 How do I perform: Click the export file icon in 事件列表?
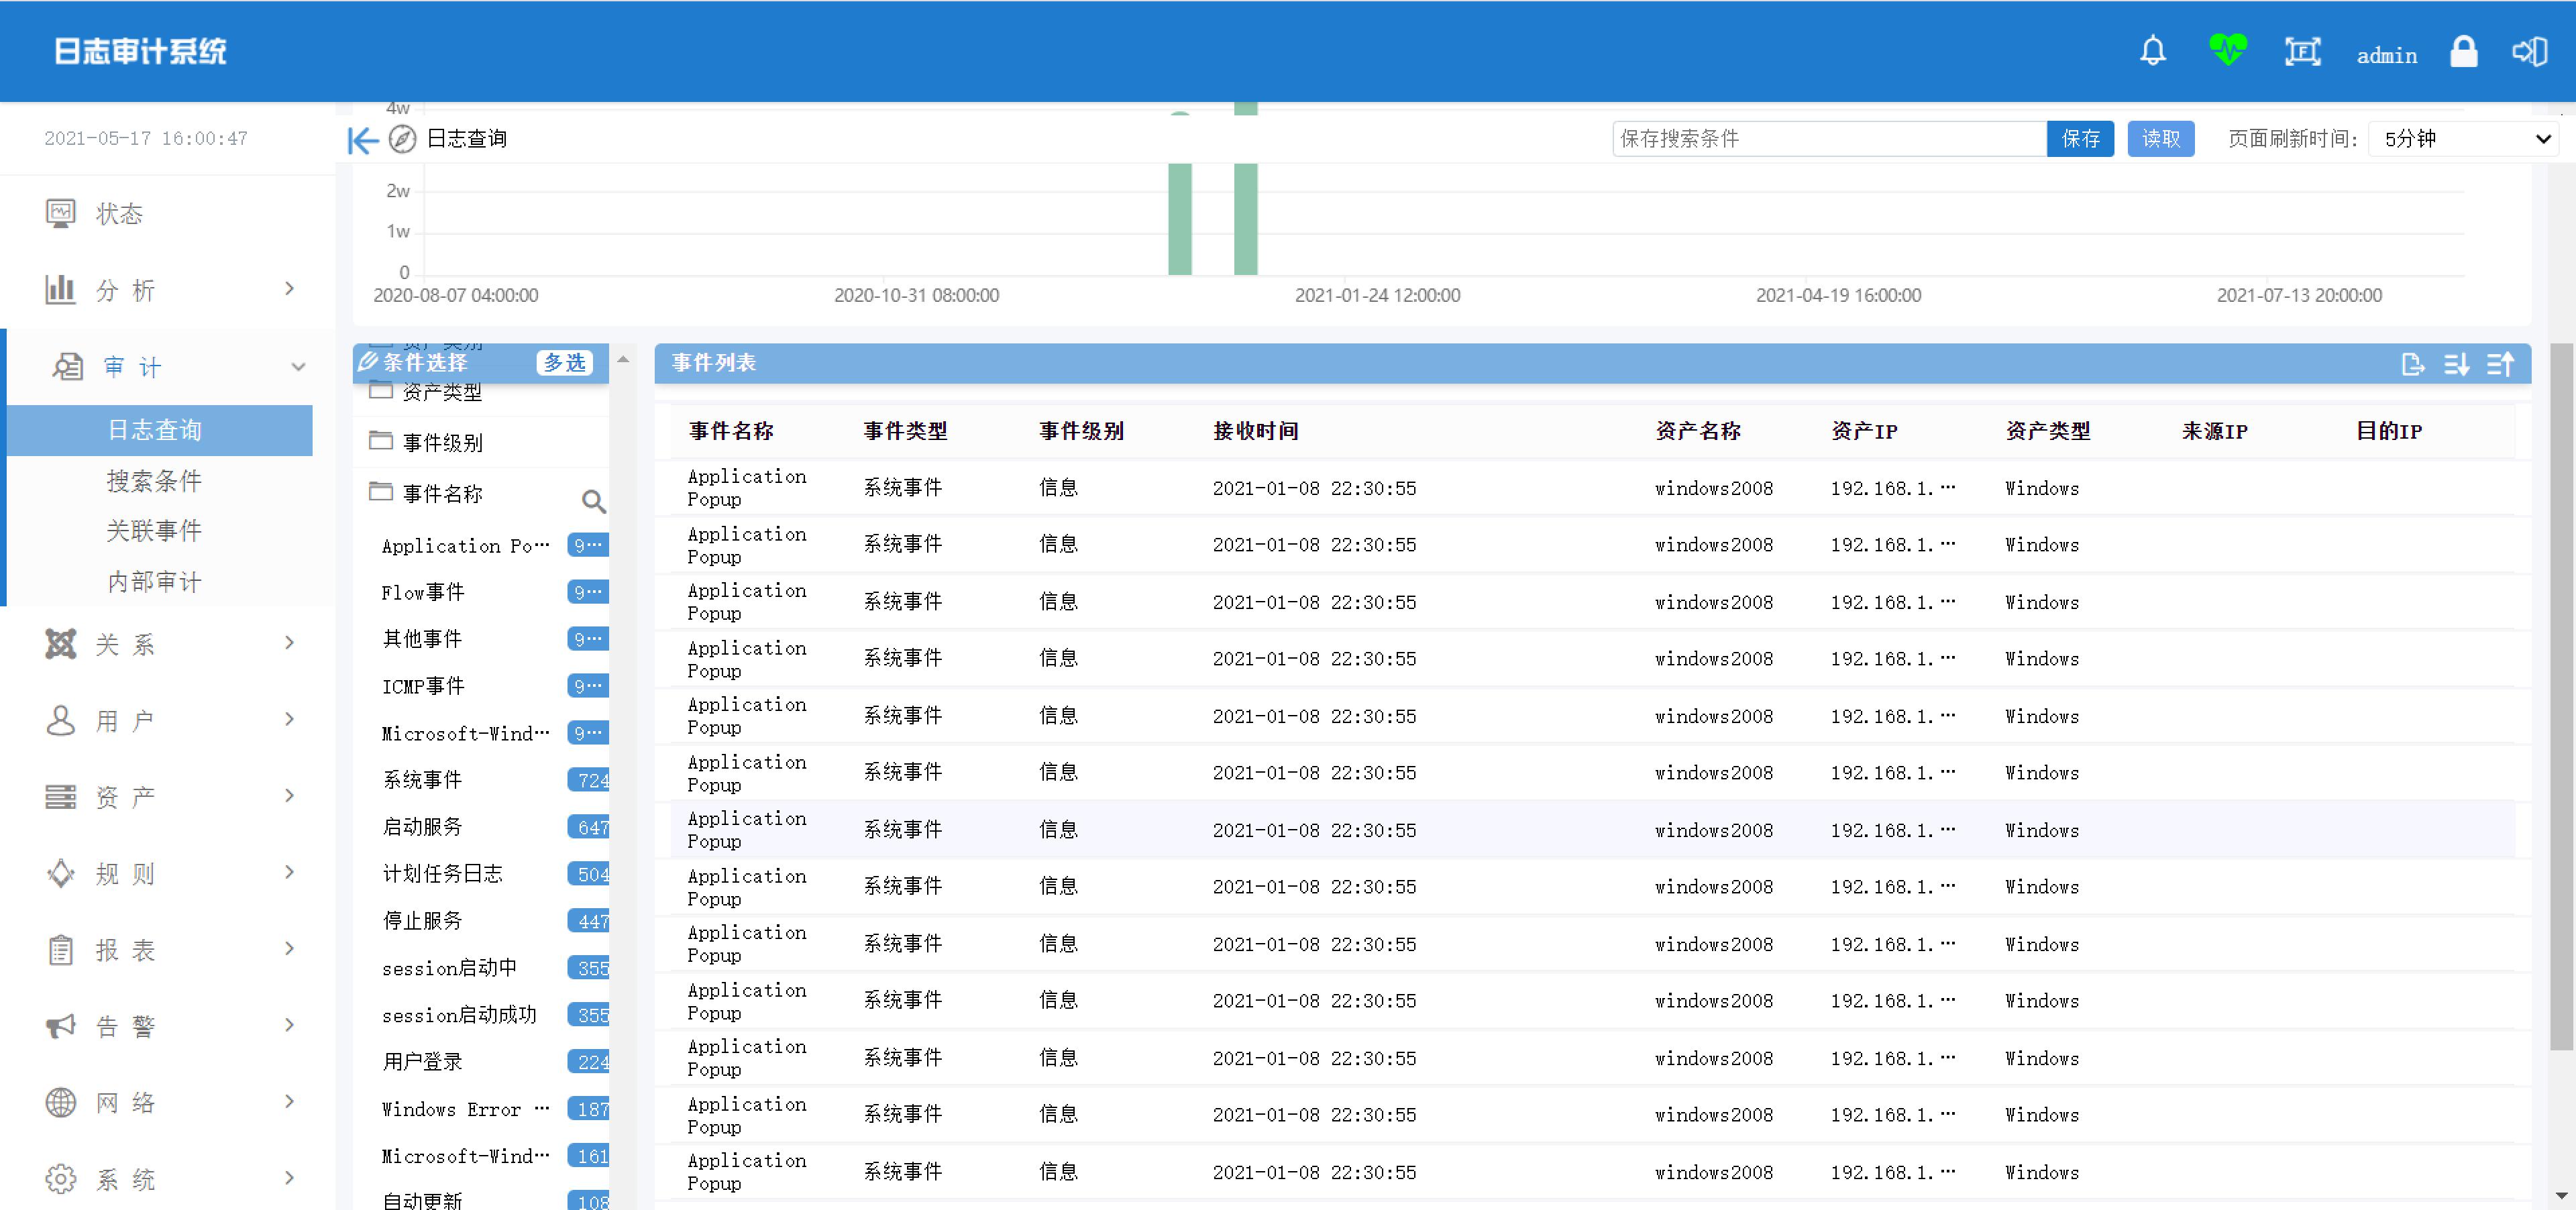(x=2412, y=364)
